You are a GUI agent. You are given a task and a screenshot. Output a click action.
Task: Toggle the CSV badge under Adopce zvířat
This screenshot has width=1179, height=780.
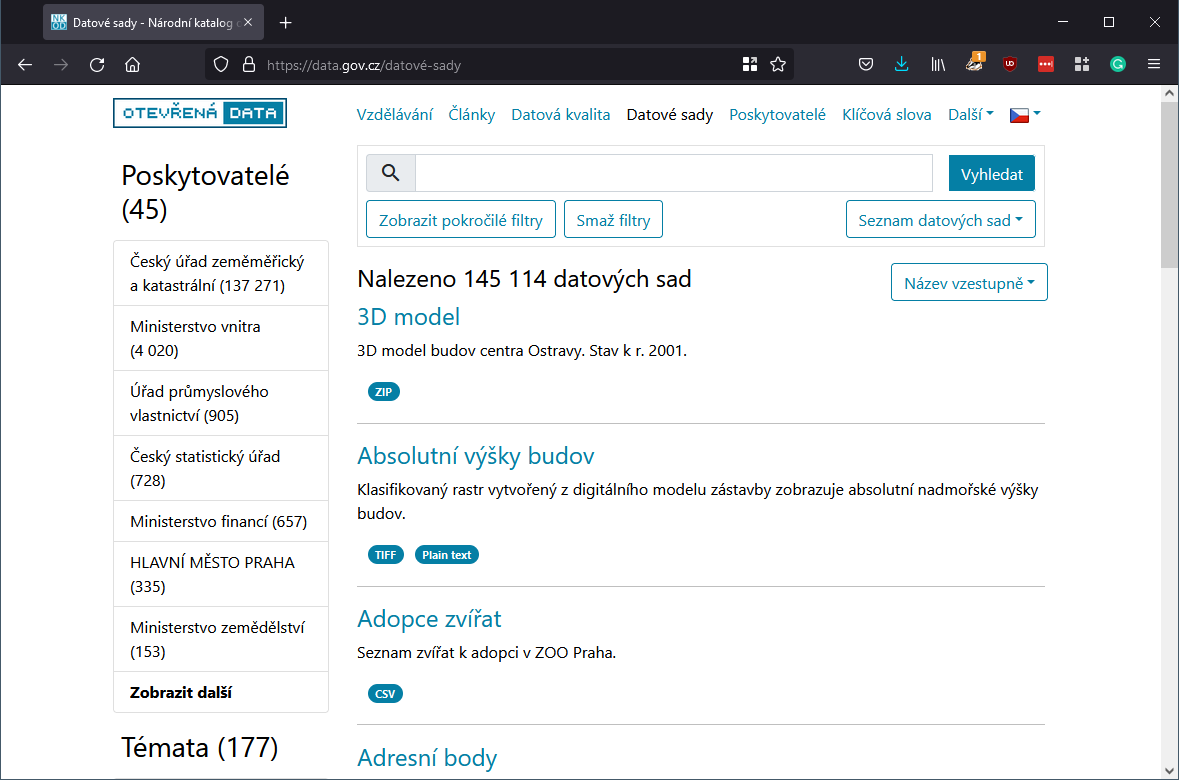[x=385, y=692]
